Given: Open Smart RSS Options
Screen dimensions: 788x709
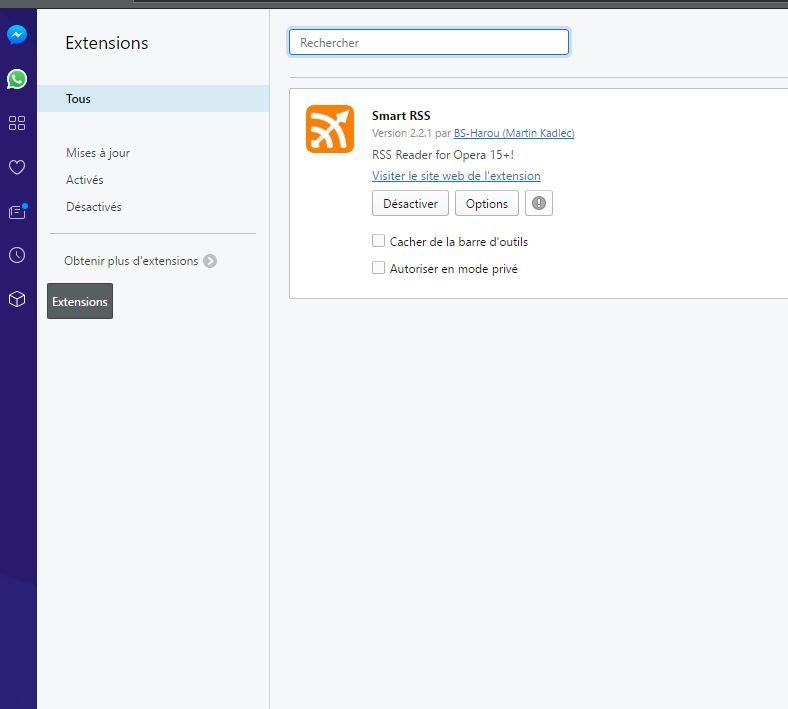Looking at the screenshot, I should [x=486, y=203].
